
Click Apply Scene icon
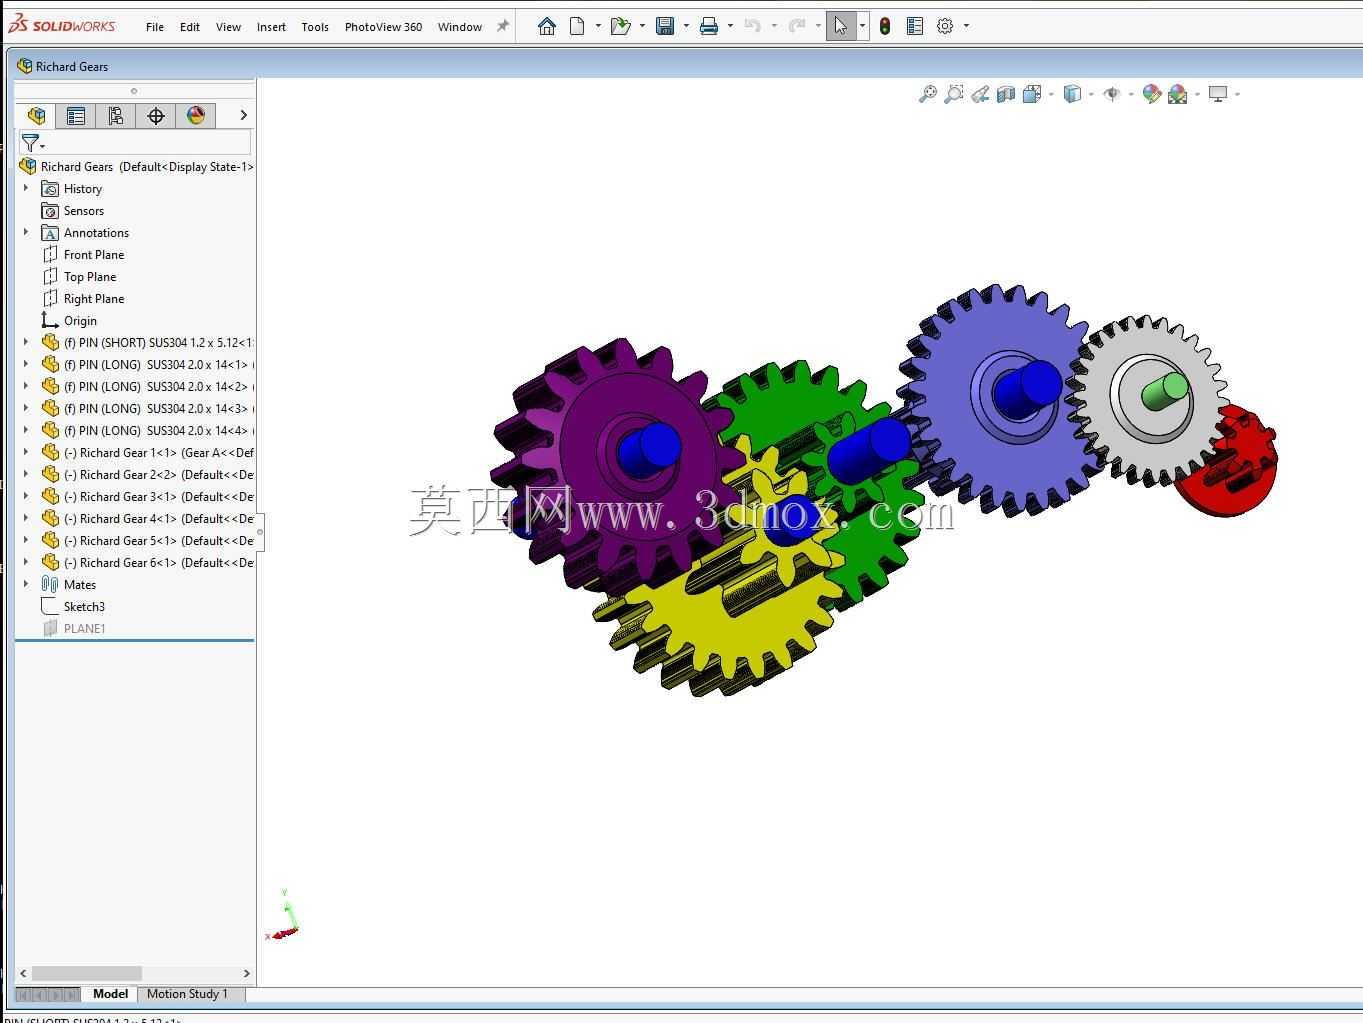(x=1178, y=94)
